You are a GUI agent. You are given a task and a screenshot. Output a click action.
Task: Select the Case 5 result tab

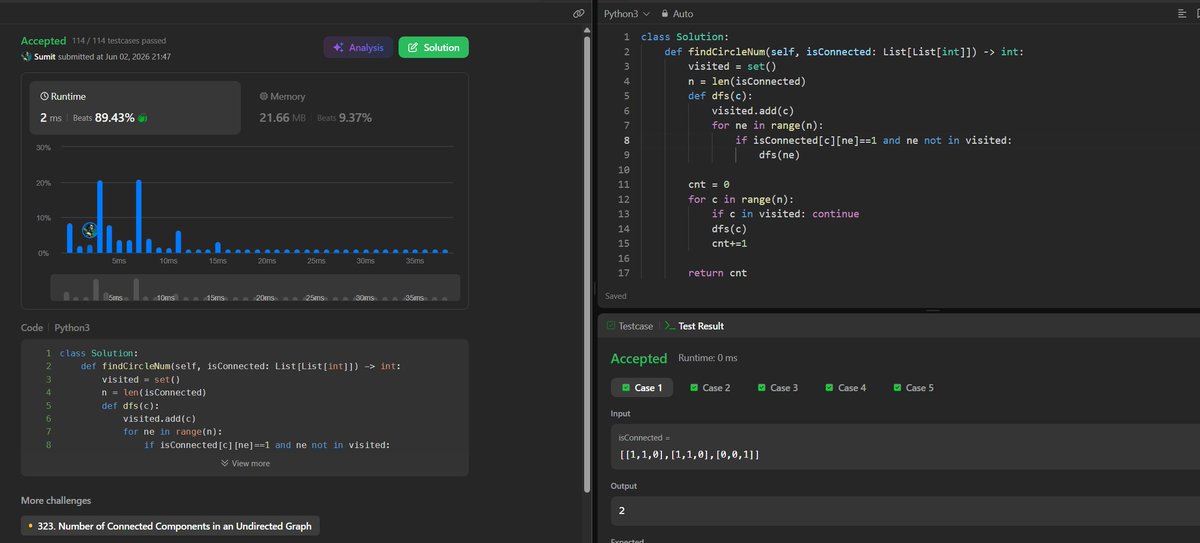(x=913, y=387)
